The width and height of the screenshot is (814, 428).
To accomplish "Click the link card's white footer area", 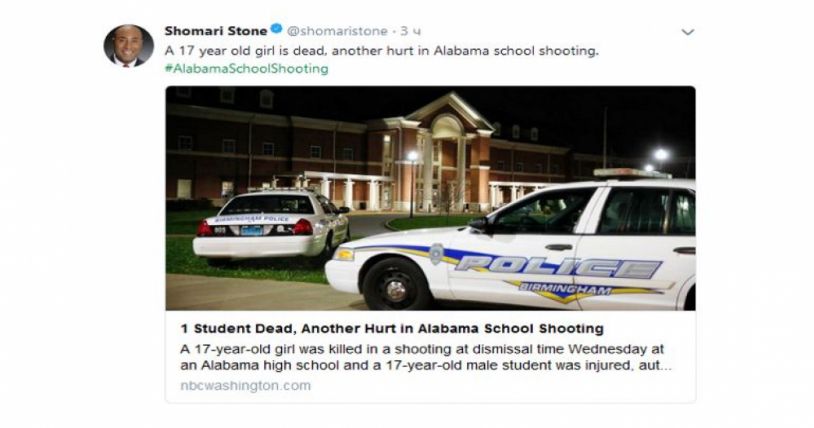I will click(x=430, y=356).
